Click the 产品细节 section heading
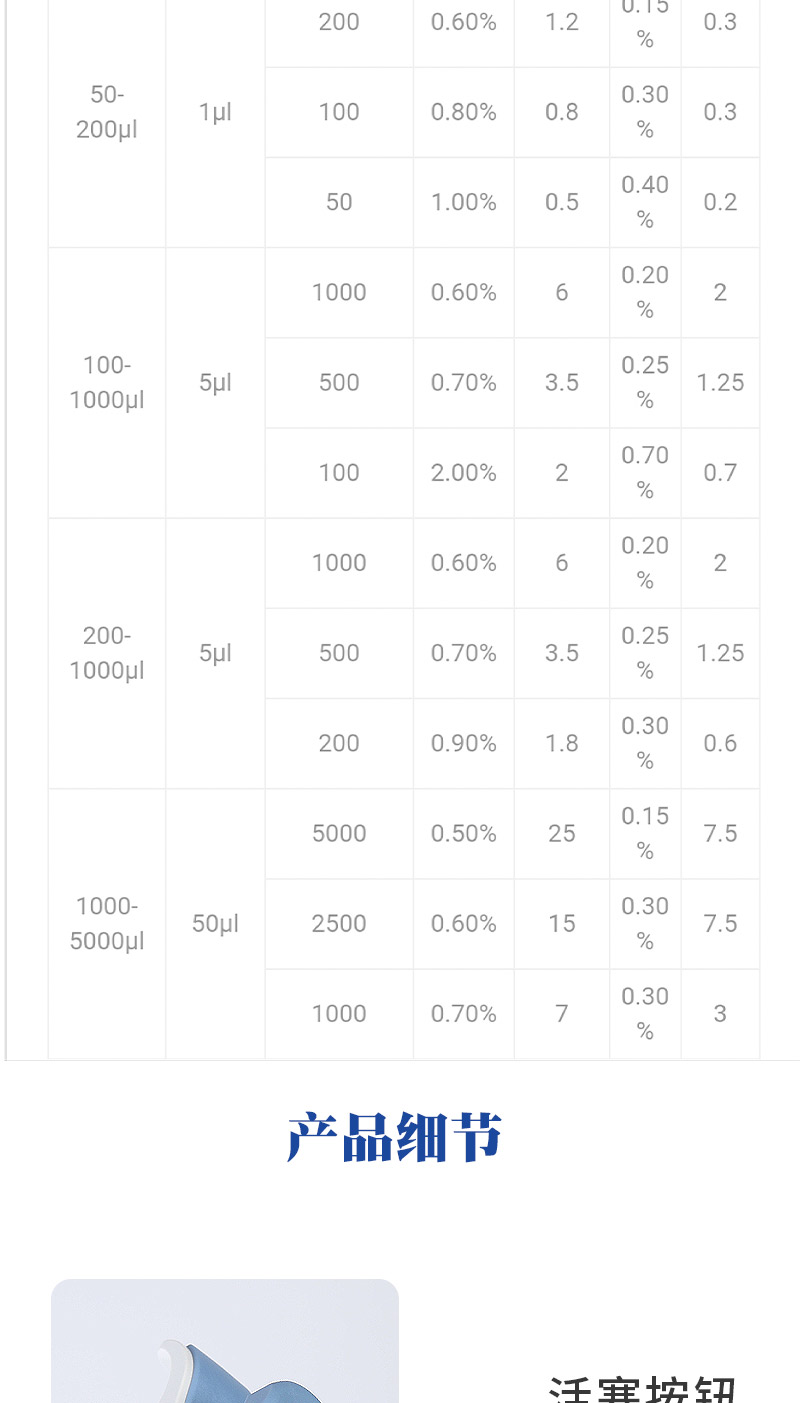 394,1137
